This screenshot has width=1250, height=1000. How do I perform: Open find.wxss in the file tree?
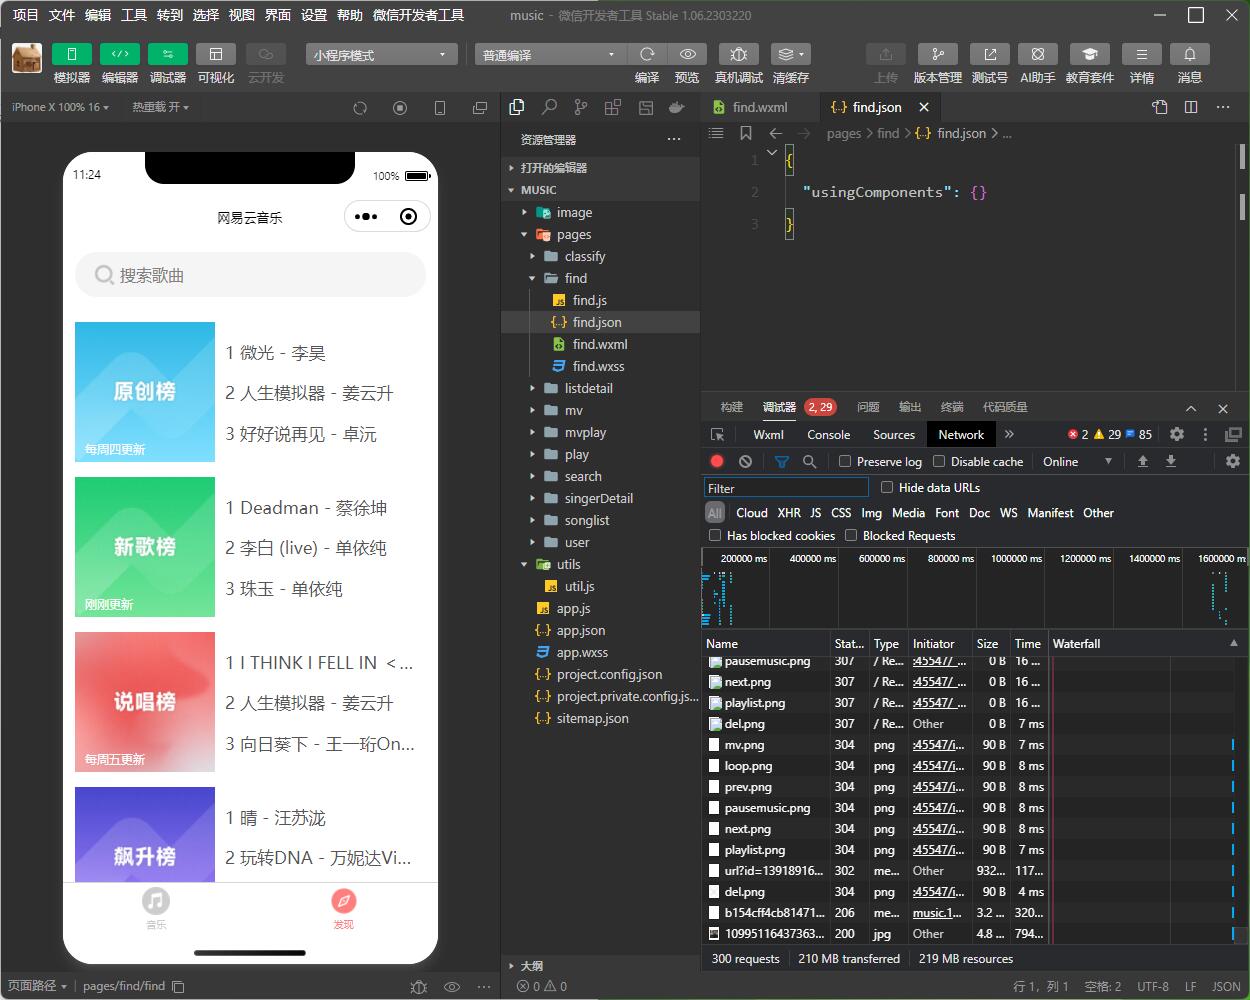(600, 366)
